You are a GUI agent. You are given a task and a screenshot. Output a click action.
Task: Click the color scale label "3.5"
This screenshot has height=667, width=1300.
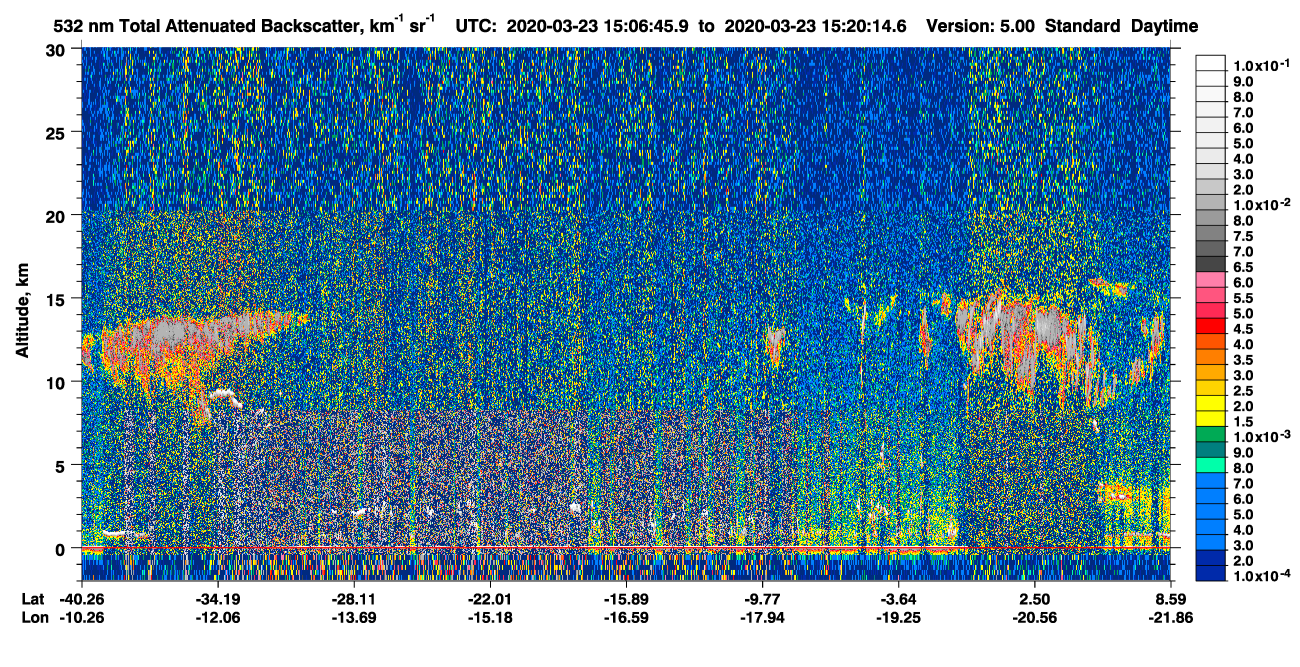[1243, 360]
